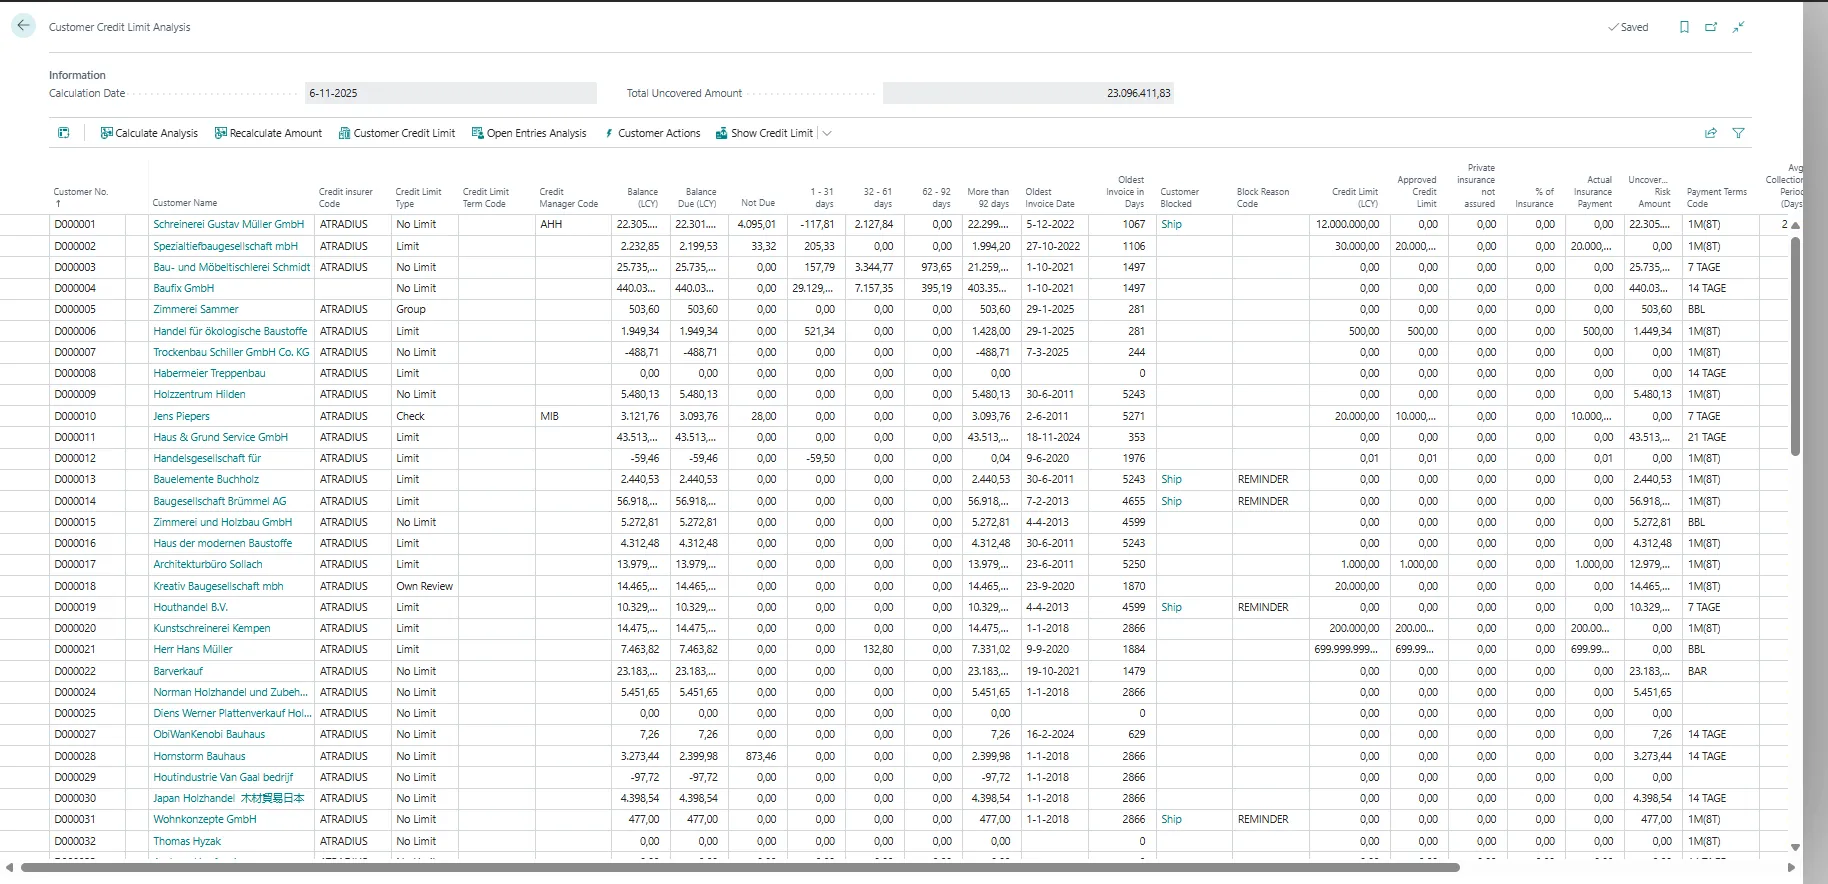Click the Calculation Date field

pos(450,93)
